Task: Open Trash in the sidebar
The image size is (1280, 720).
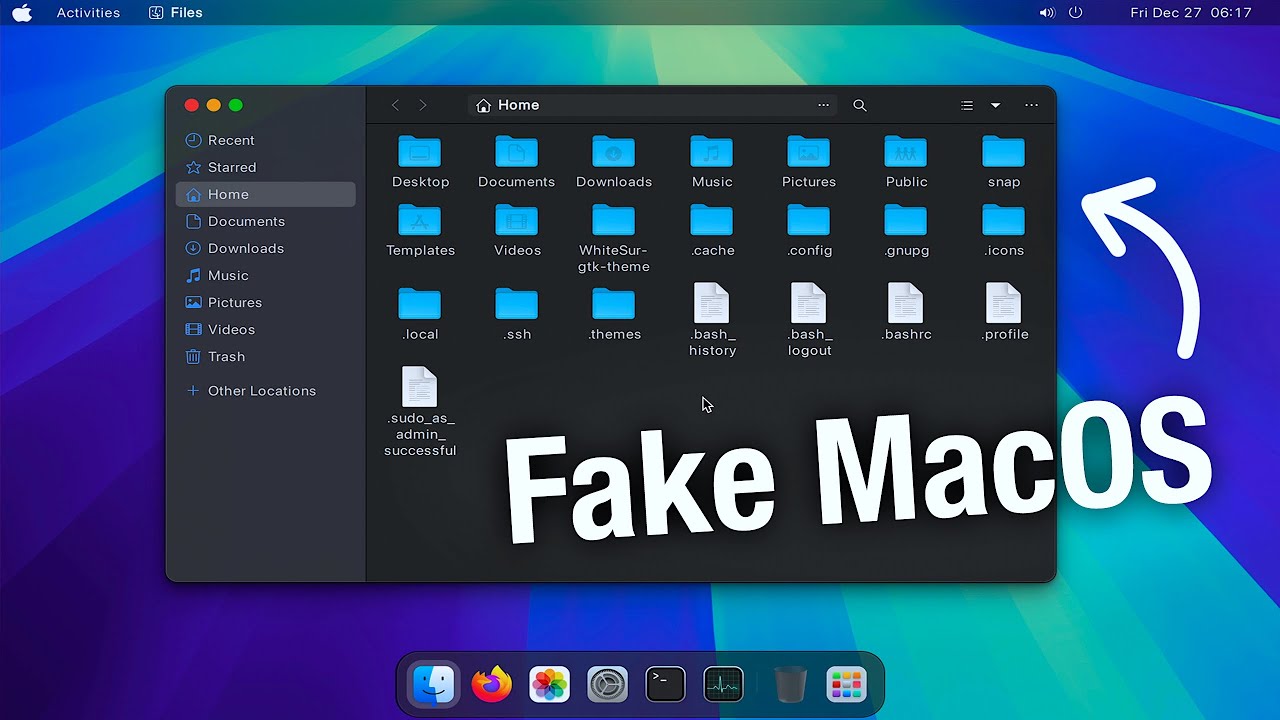Action: coord(265,356)
